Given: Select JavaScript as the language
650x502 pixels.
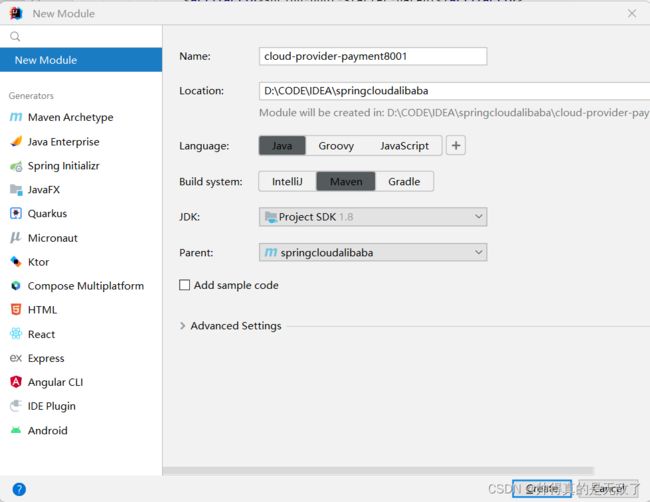Looking at the screenshot, I should pyautogui.click(x=404, y=146).
